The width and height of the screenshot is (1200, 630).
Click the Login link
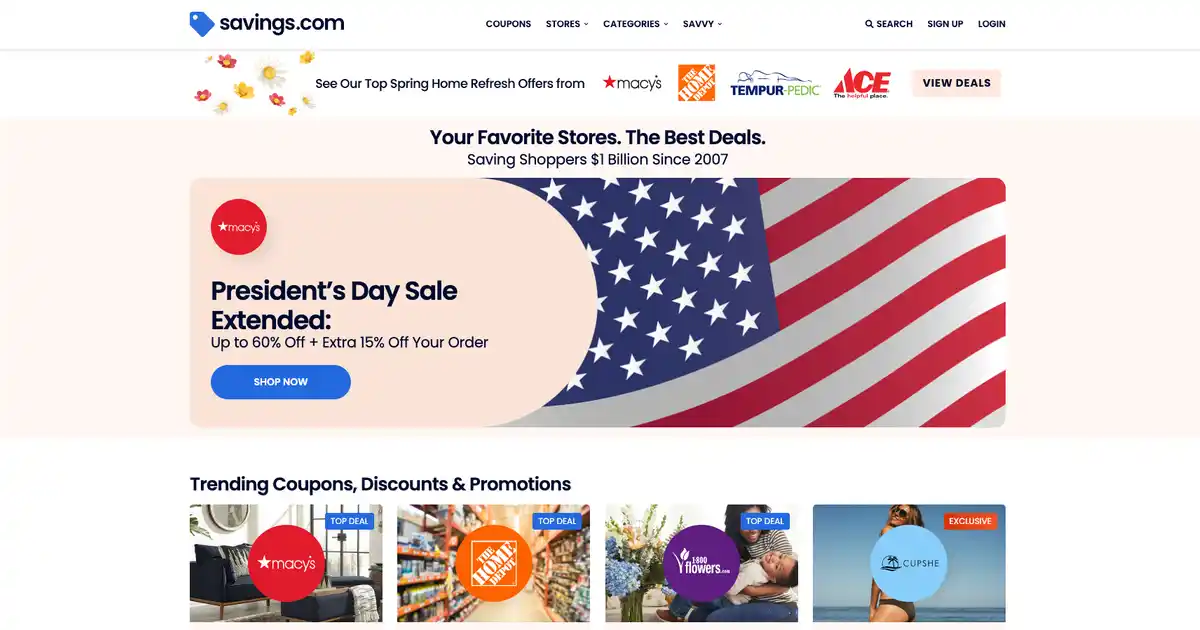coord(992,24)
